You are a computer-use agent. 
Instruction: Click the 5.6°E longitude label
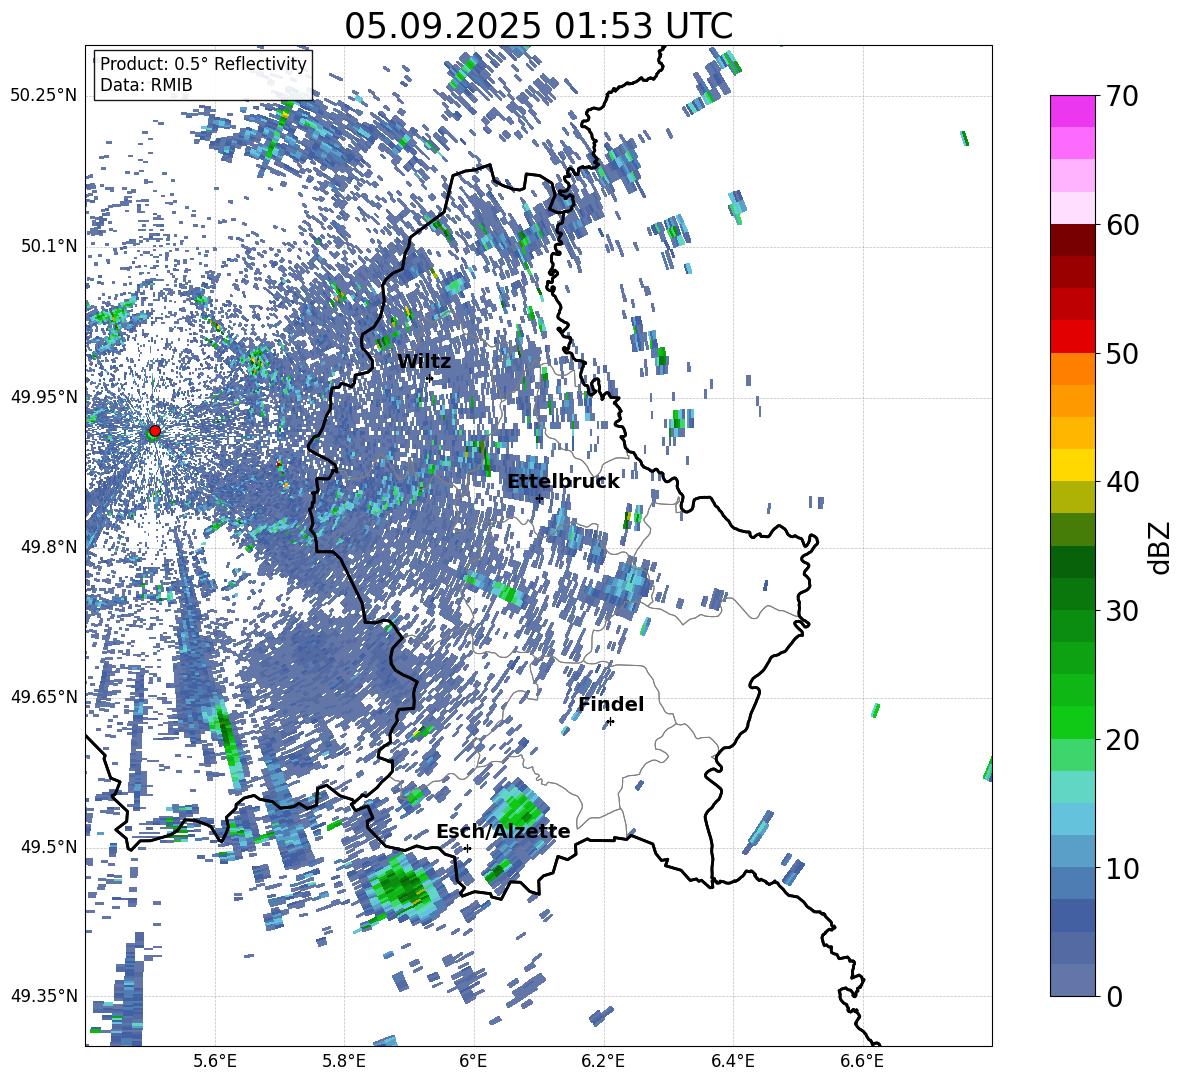215,1062
